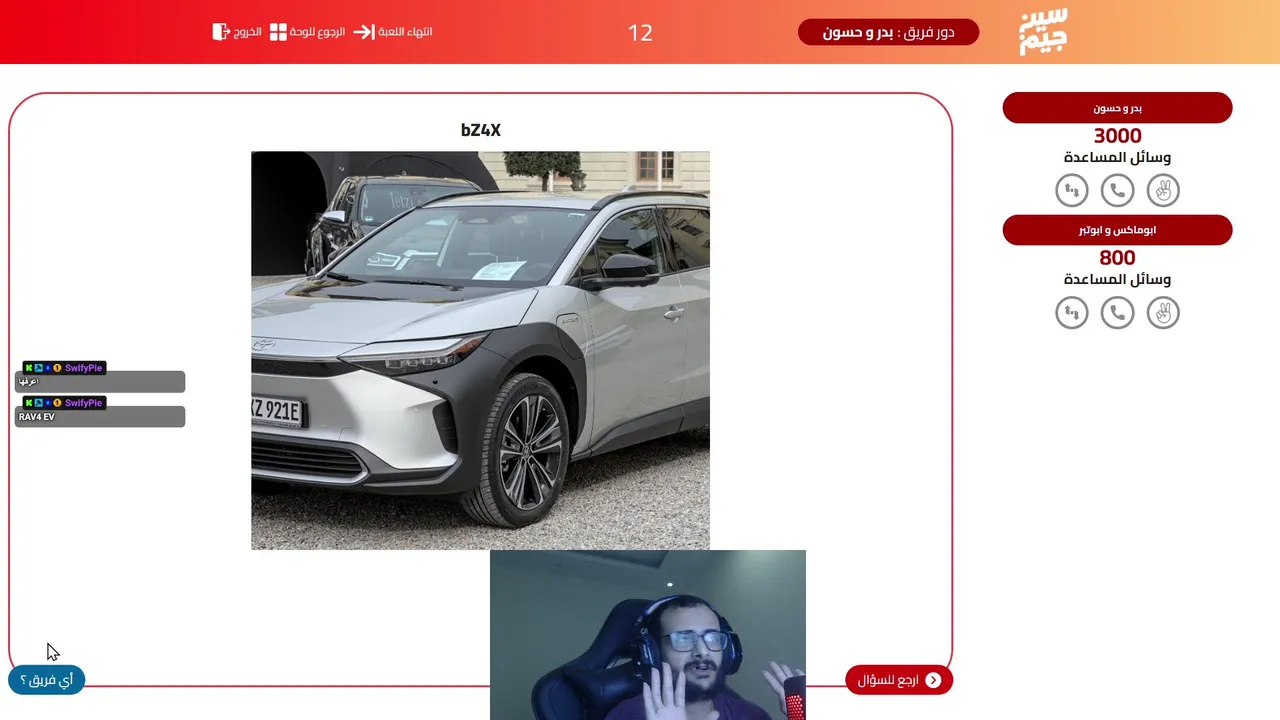Click the arrow icon for انتهاء اللعبة
The width and height of the screenshot is (1280, 720).
pos(363,32)
